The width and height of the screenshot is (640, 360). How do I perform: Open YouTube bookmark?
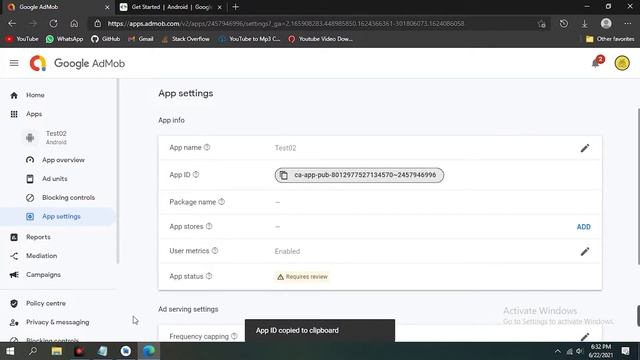22,39
